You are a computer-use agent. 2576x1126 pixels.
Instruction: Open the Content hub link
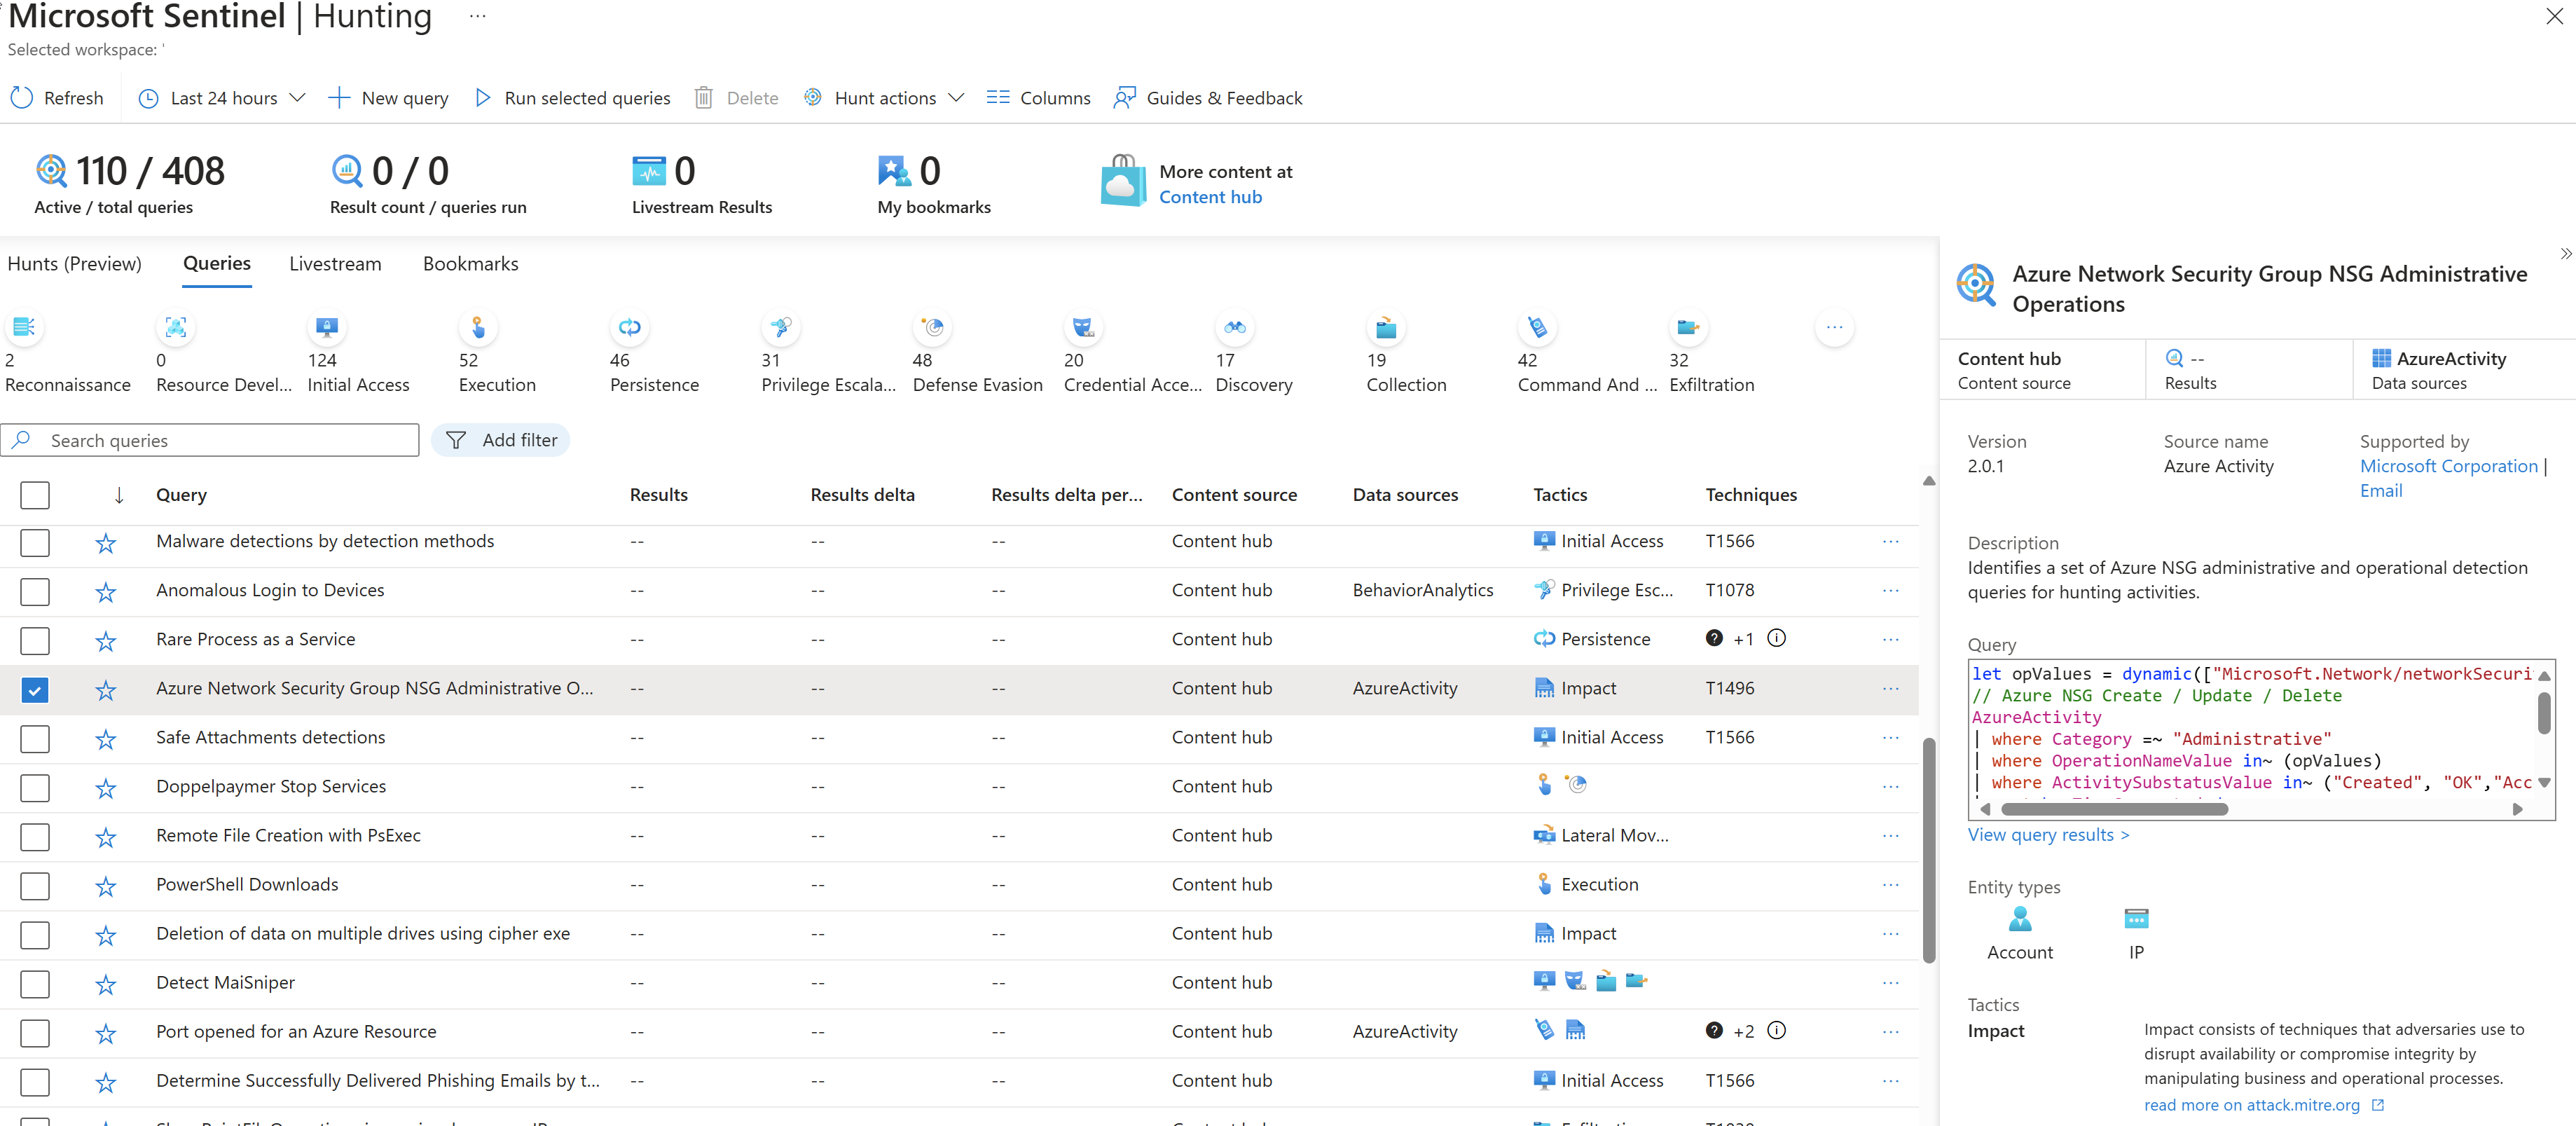pos(1210,197)
